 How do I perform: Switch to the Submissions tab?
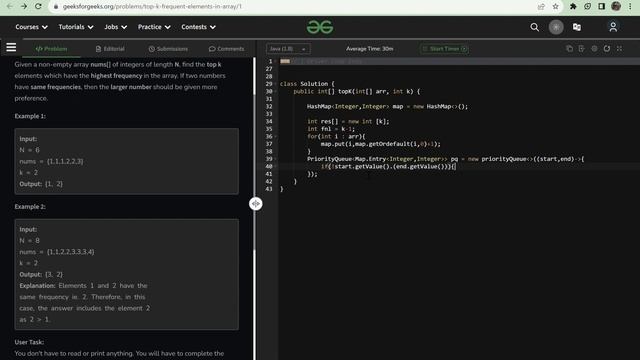[x=168, y=49]
